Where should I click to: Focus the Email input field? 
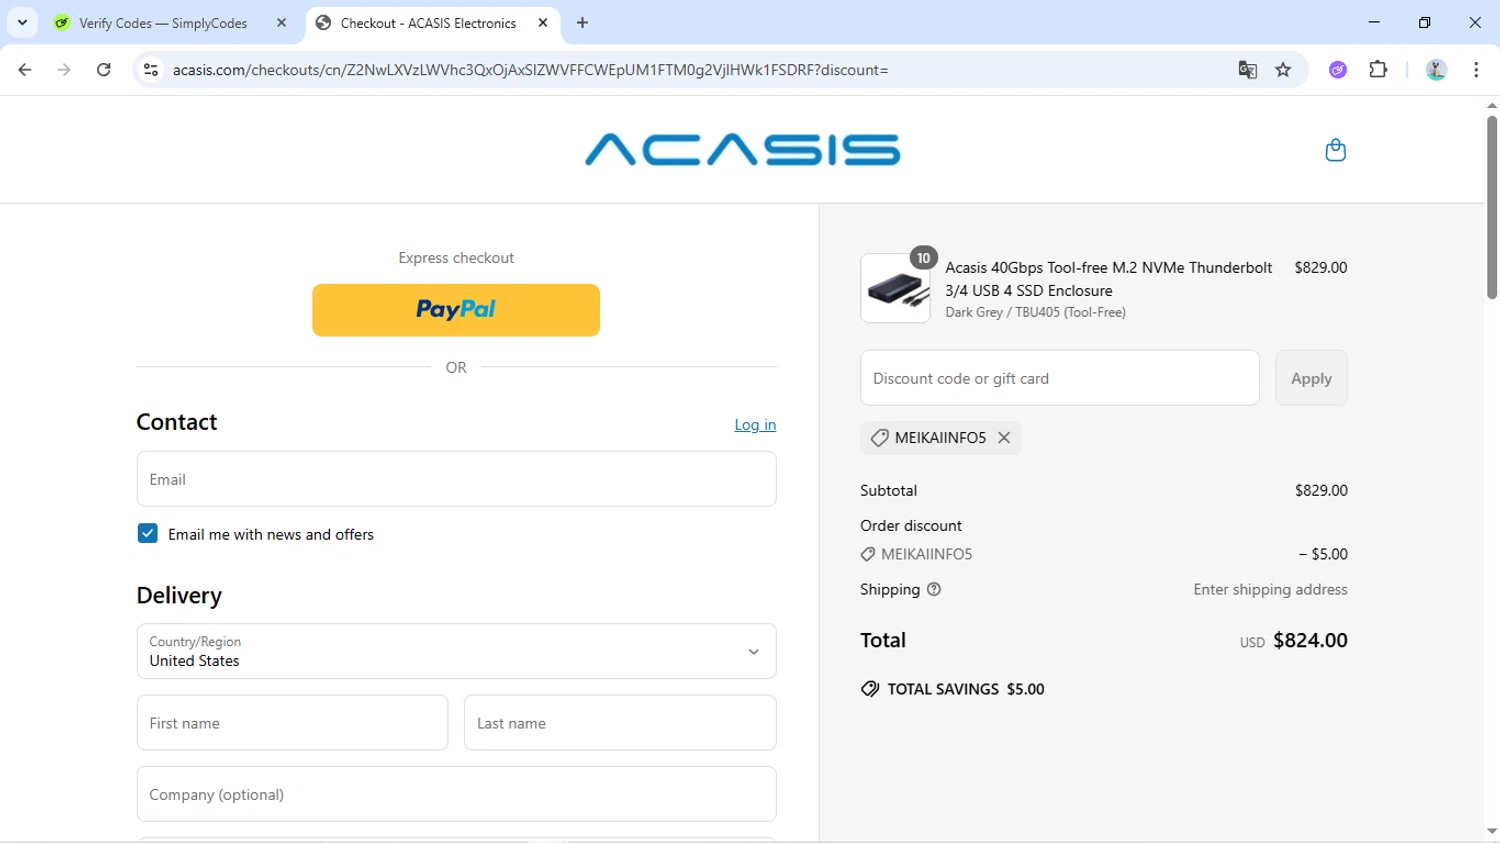point(456,479)
